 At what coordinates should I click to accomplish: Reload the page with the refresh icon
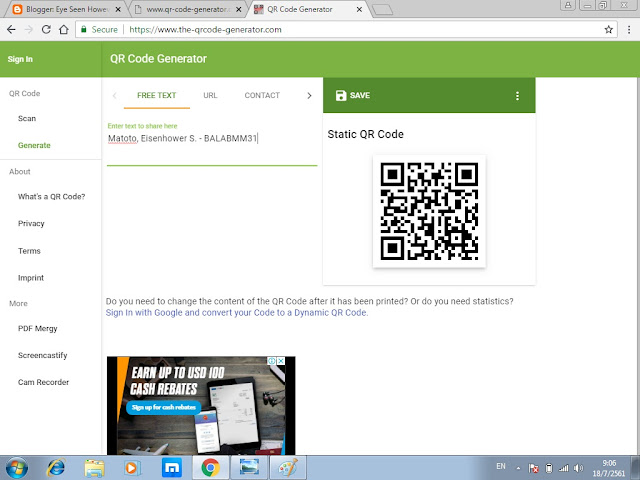[46, 29]
